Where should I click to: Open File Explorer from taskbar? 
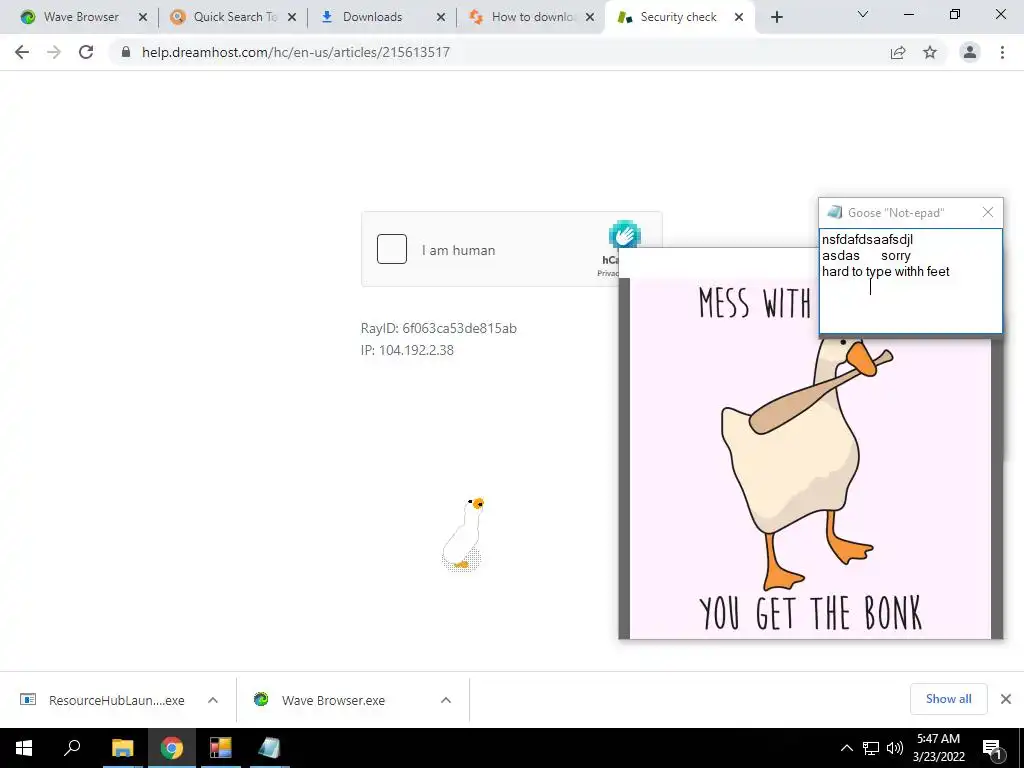[122, 748]
